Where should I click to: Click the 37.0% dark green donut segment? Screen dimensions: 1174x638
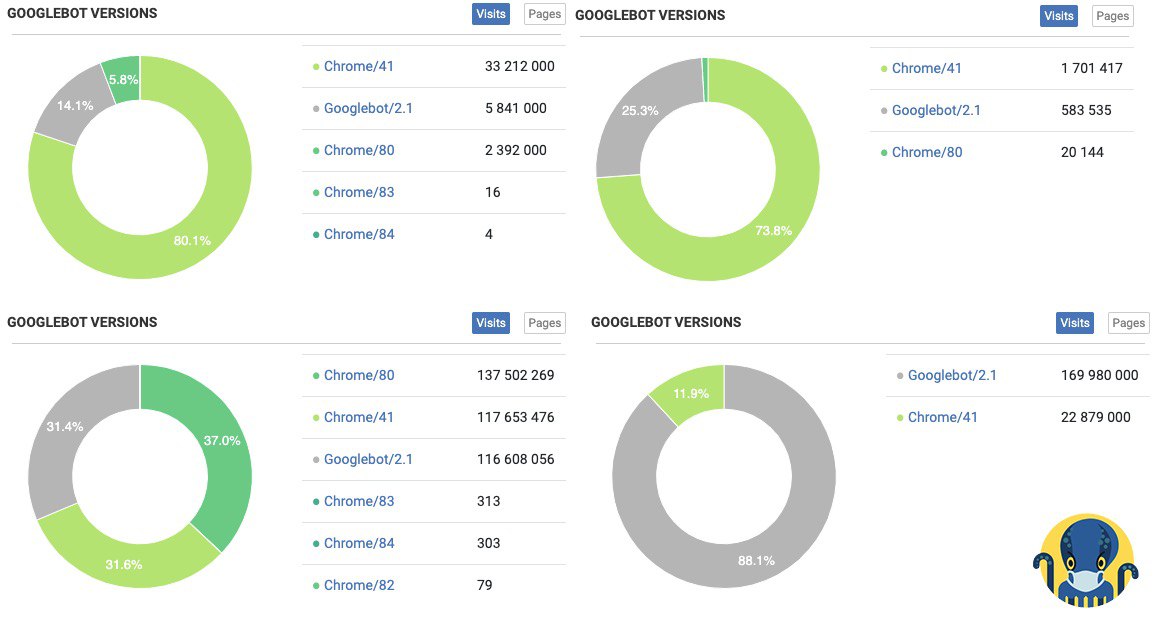(221, 449)
